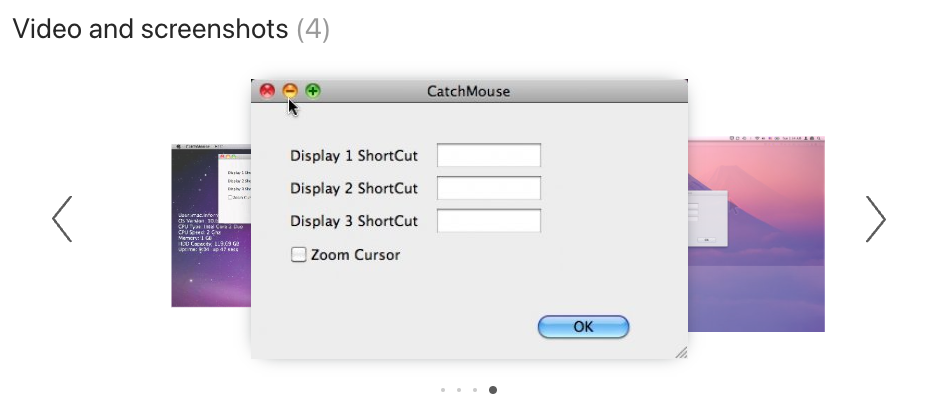Click the resize grip at window corner
Screen dimensions: 933x408
point(681,353)
